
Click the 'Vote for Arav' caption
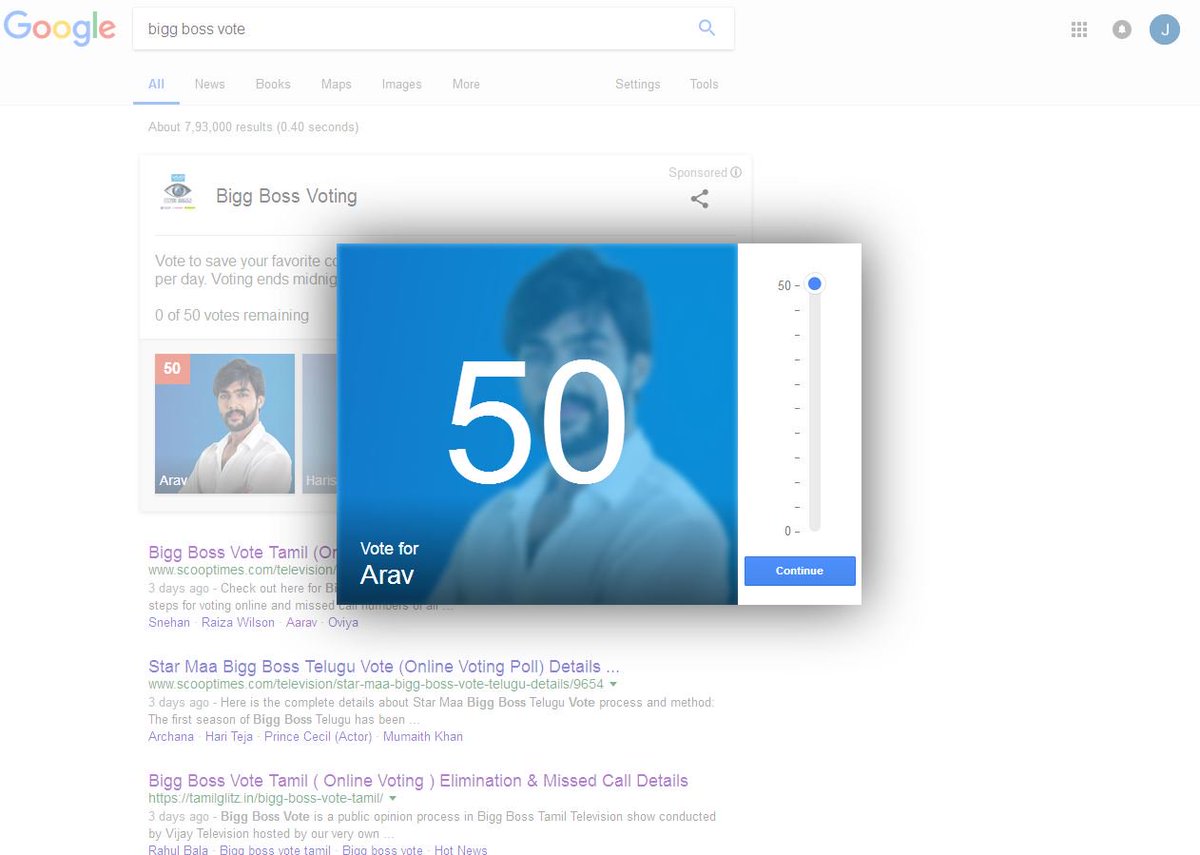(389, 563)
